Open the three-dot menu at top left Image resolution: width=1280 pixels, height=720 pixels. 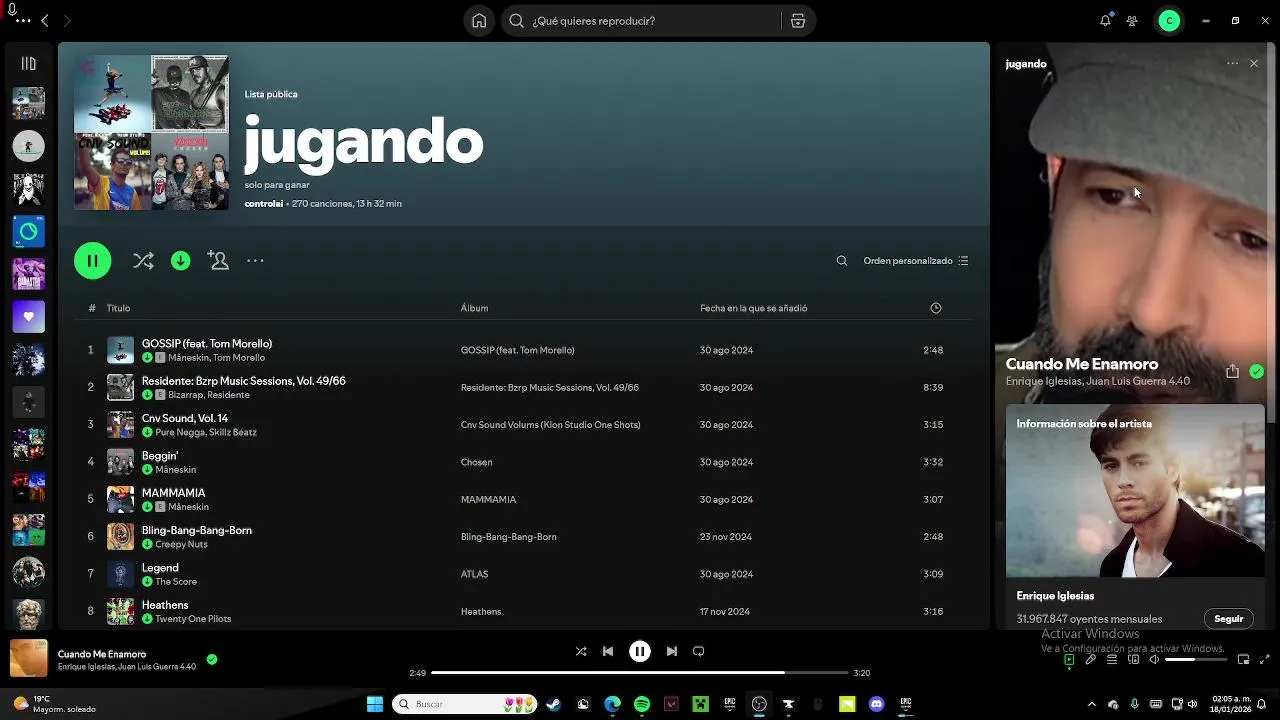[23, 21]
